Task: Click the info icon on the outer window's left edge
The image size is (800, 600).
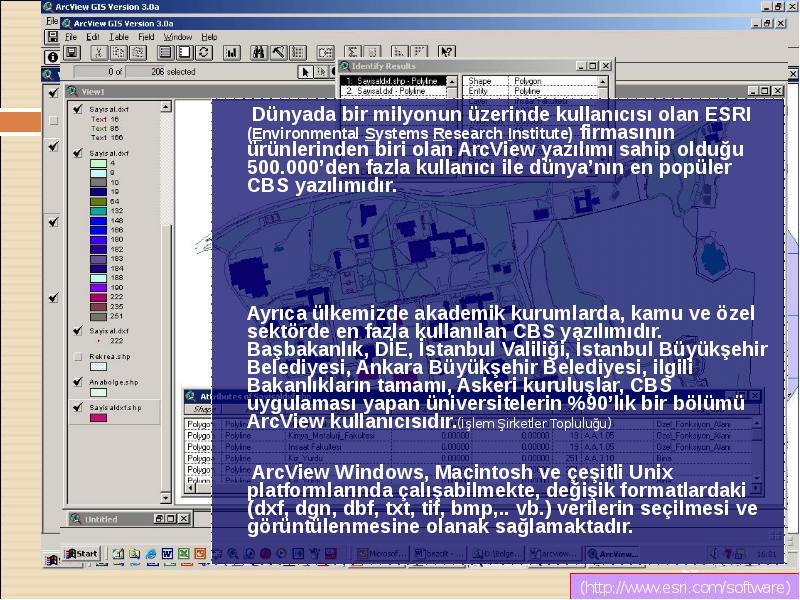Action: coord(52,57)
